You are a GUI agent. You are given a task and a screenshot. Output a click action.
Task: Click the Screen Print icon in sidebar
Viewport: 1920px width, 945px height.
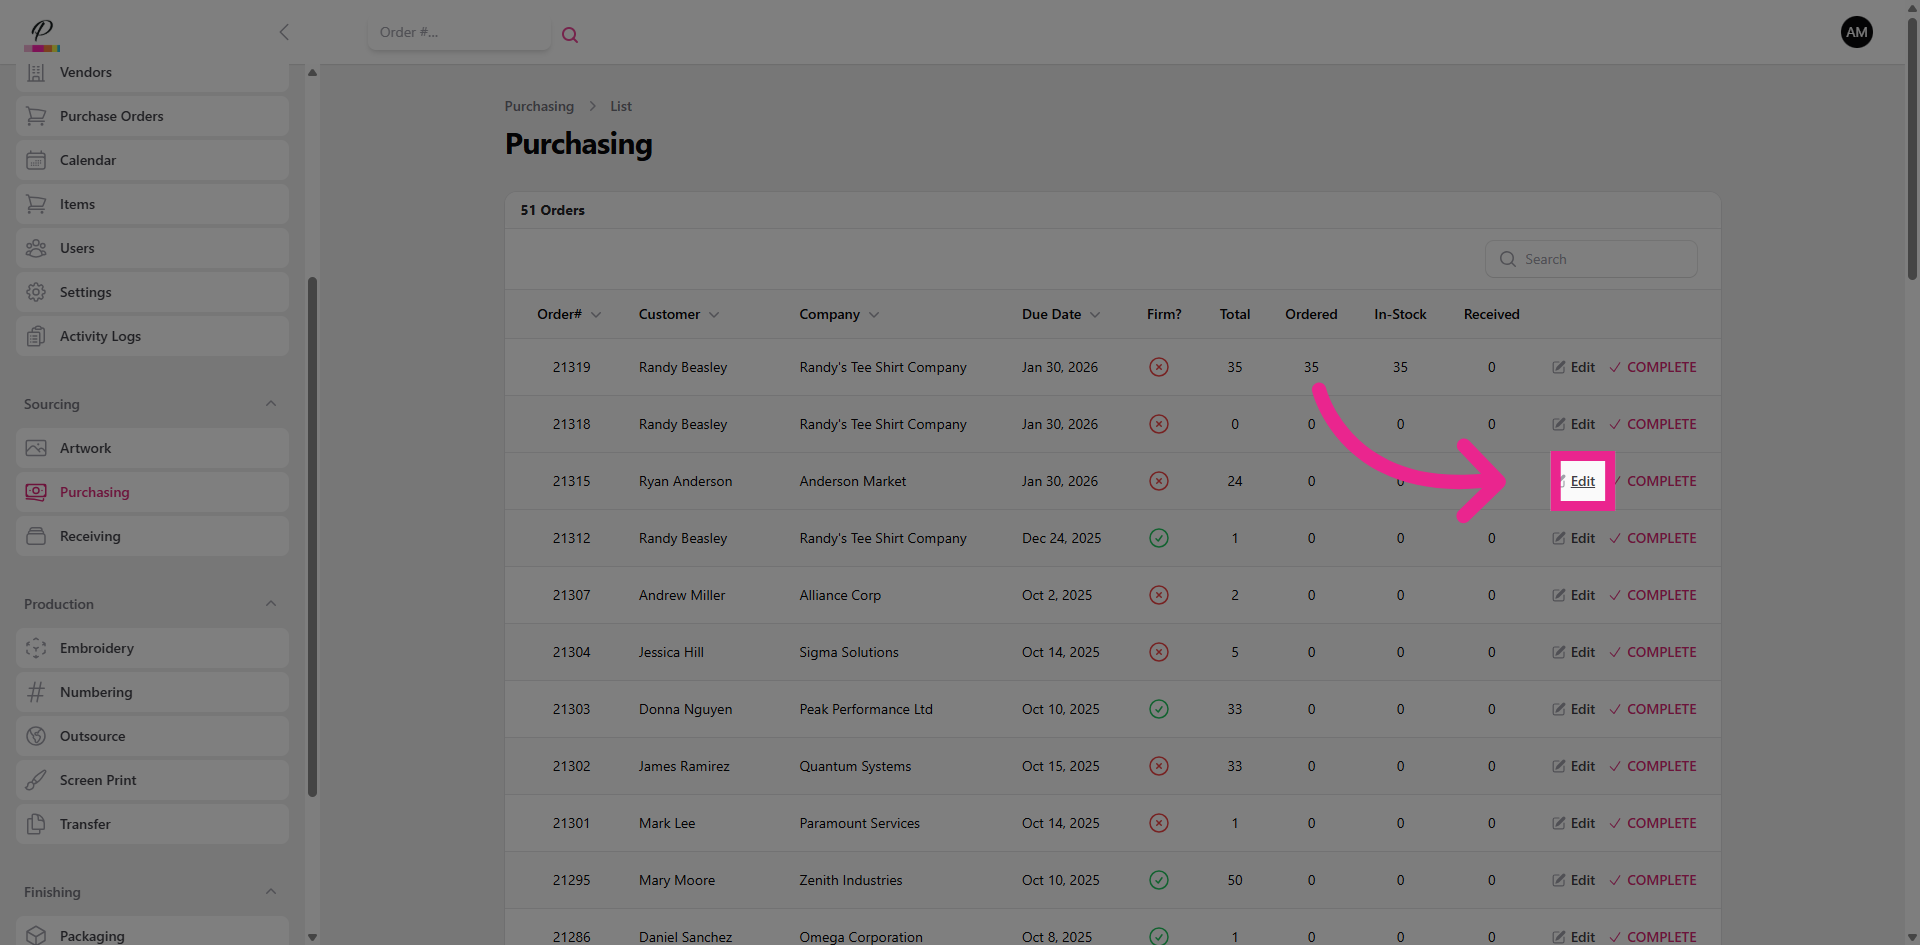[36, 780]
